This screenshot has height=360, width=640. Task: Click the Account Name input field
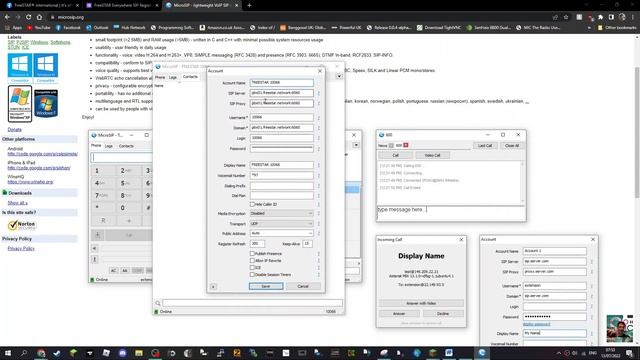coord(281,82)
